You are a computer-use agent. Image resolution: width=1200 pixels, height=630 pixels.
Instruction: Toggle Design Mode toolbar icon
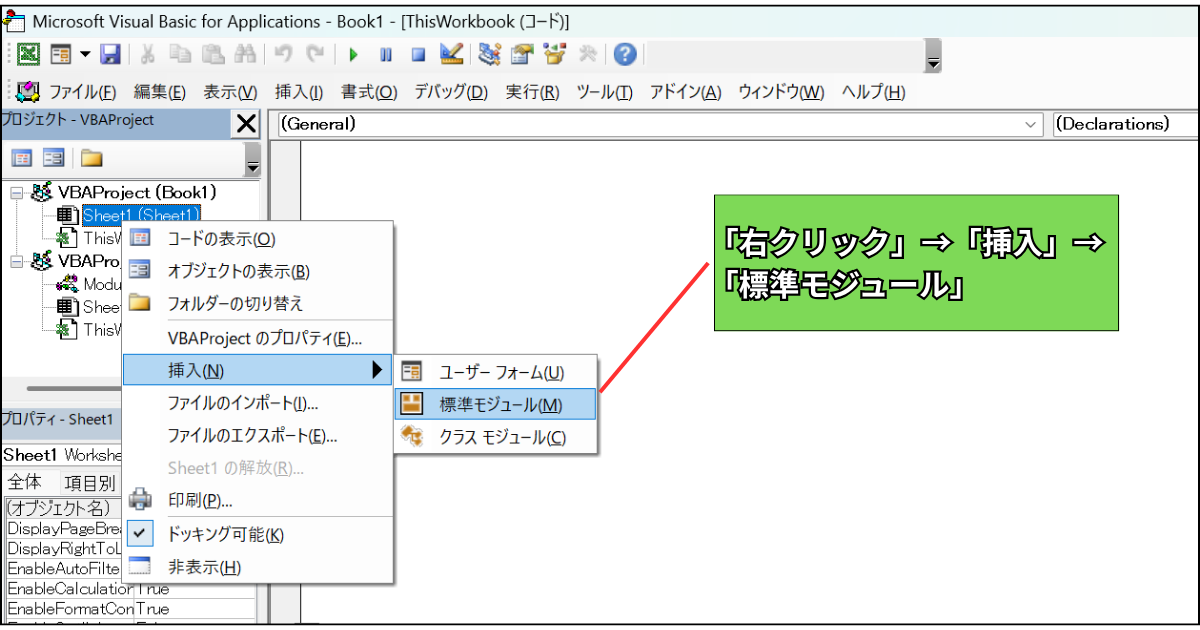pos(451,54)
